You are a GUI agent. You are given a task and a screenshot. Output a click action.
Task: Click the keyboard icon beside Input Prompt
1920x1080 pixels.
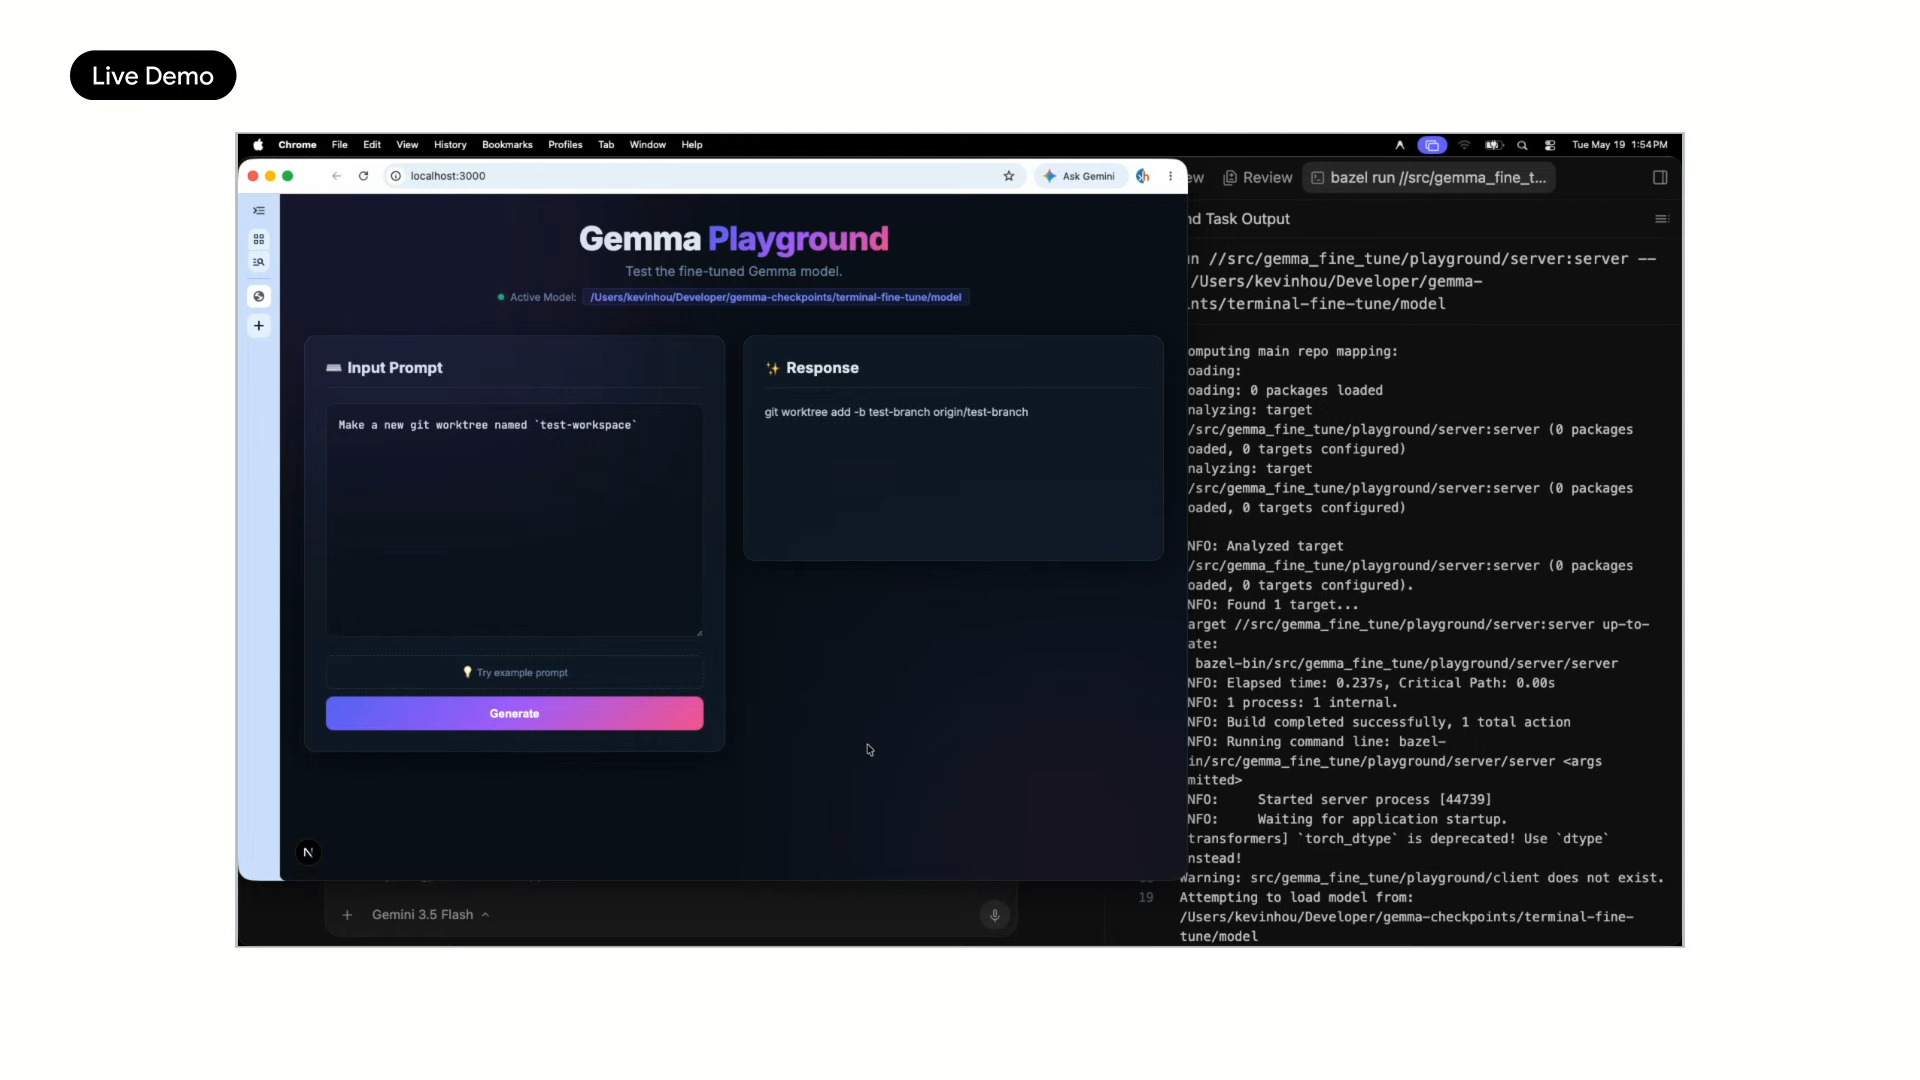[334, 368]
